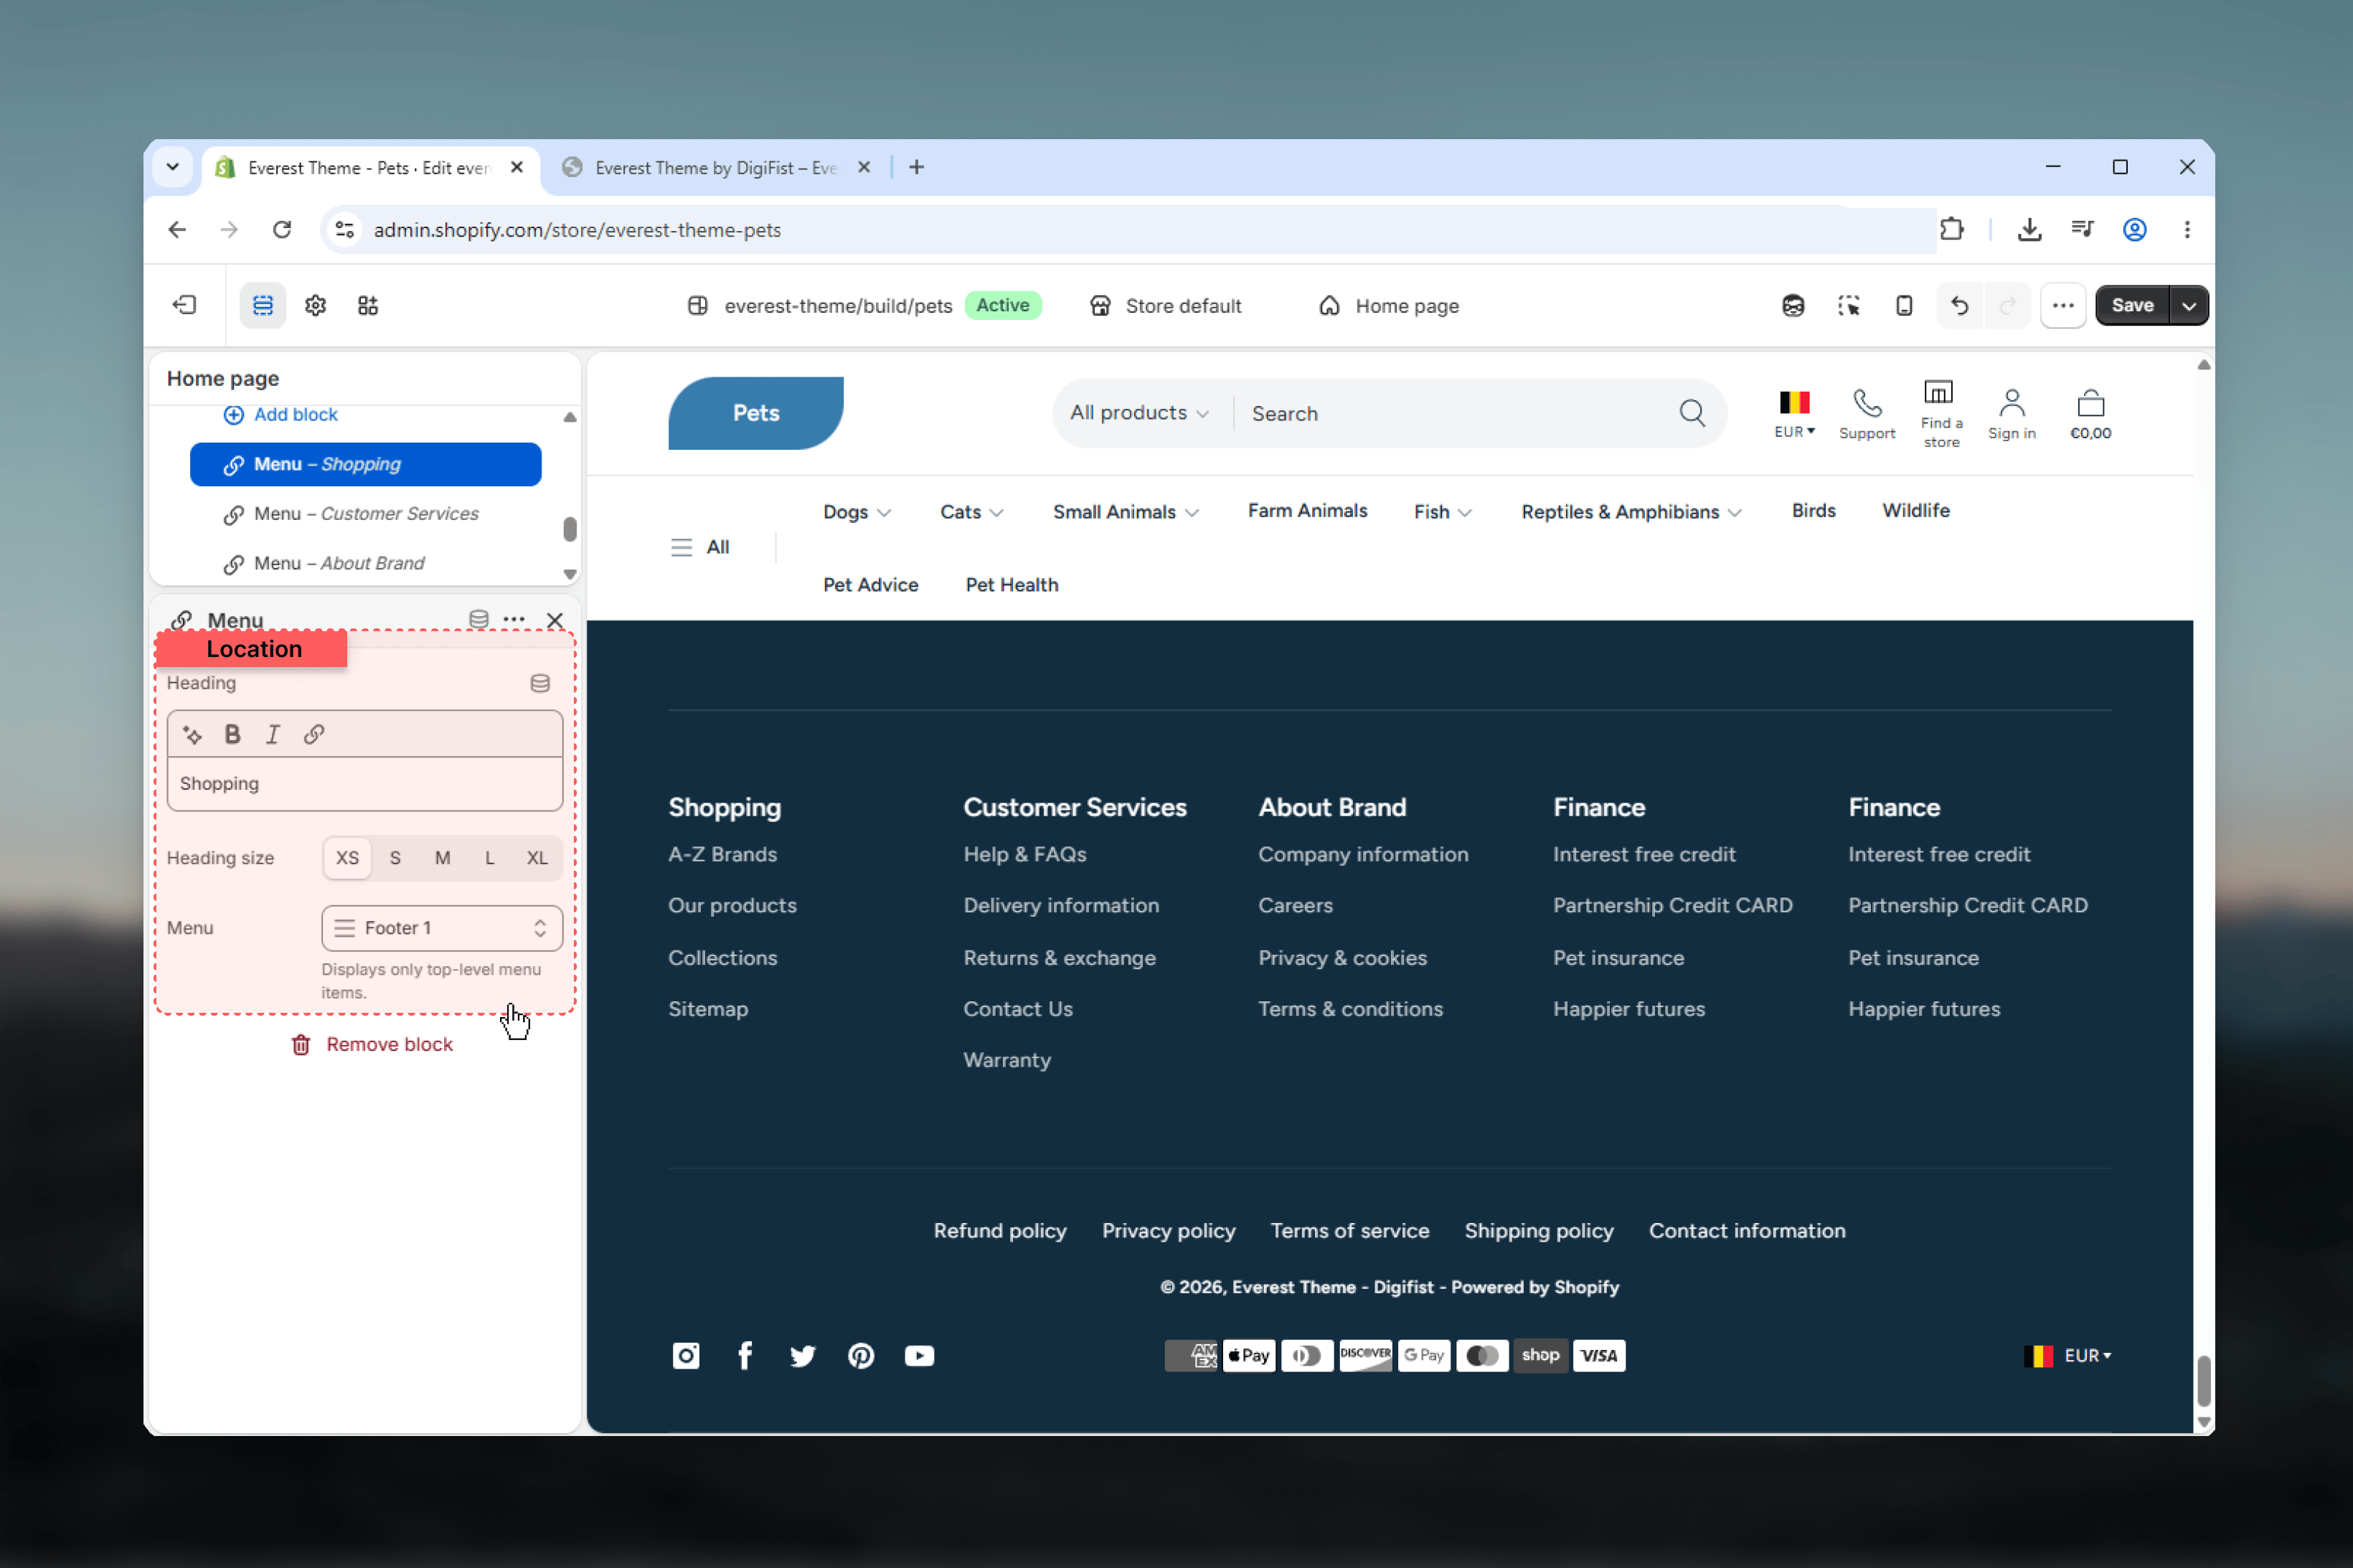Click into the Shopping heading text field
Viewport: 2353px width, 1568px height.
(365, 784)
